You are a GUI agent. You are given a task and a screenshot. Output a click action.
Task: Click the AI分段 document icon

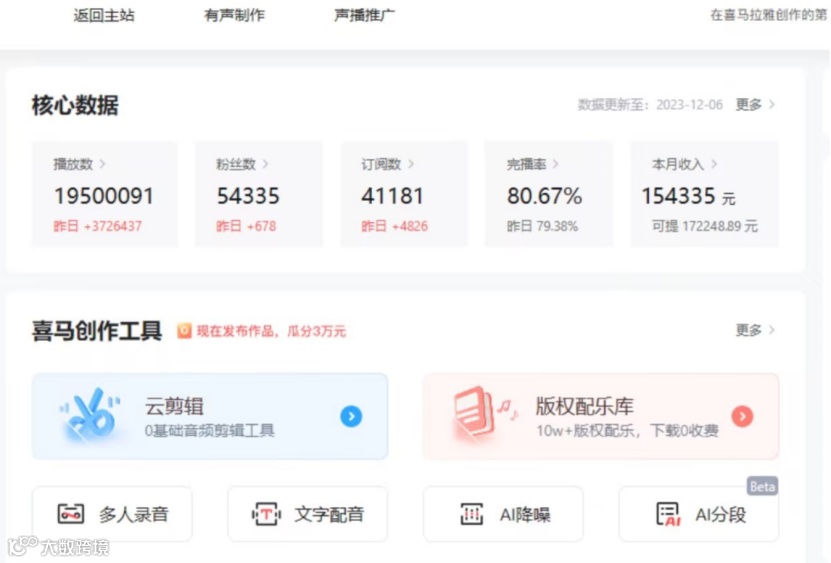[668, 514]
